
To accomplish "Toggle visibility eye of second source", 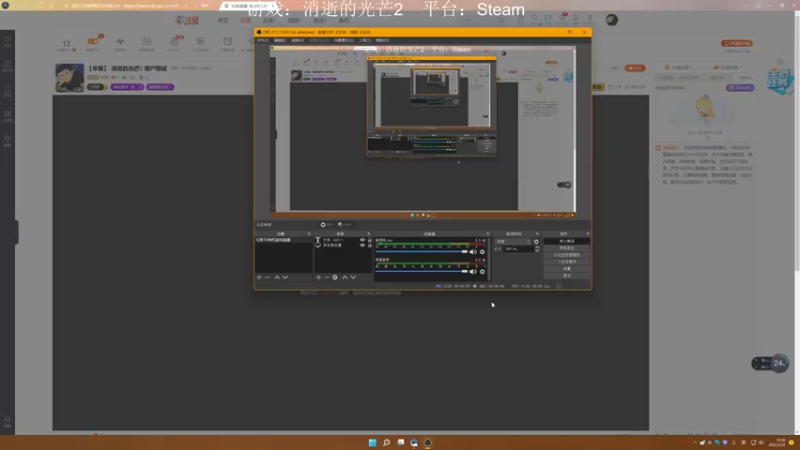I will click(362, 245).
